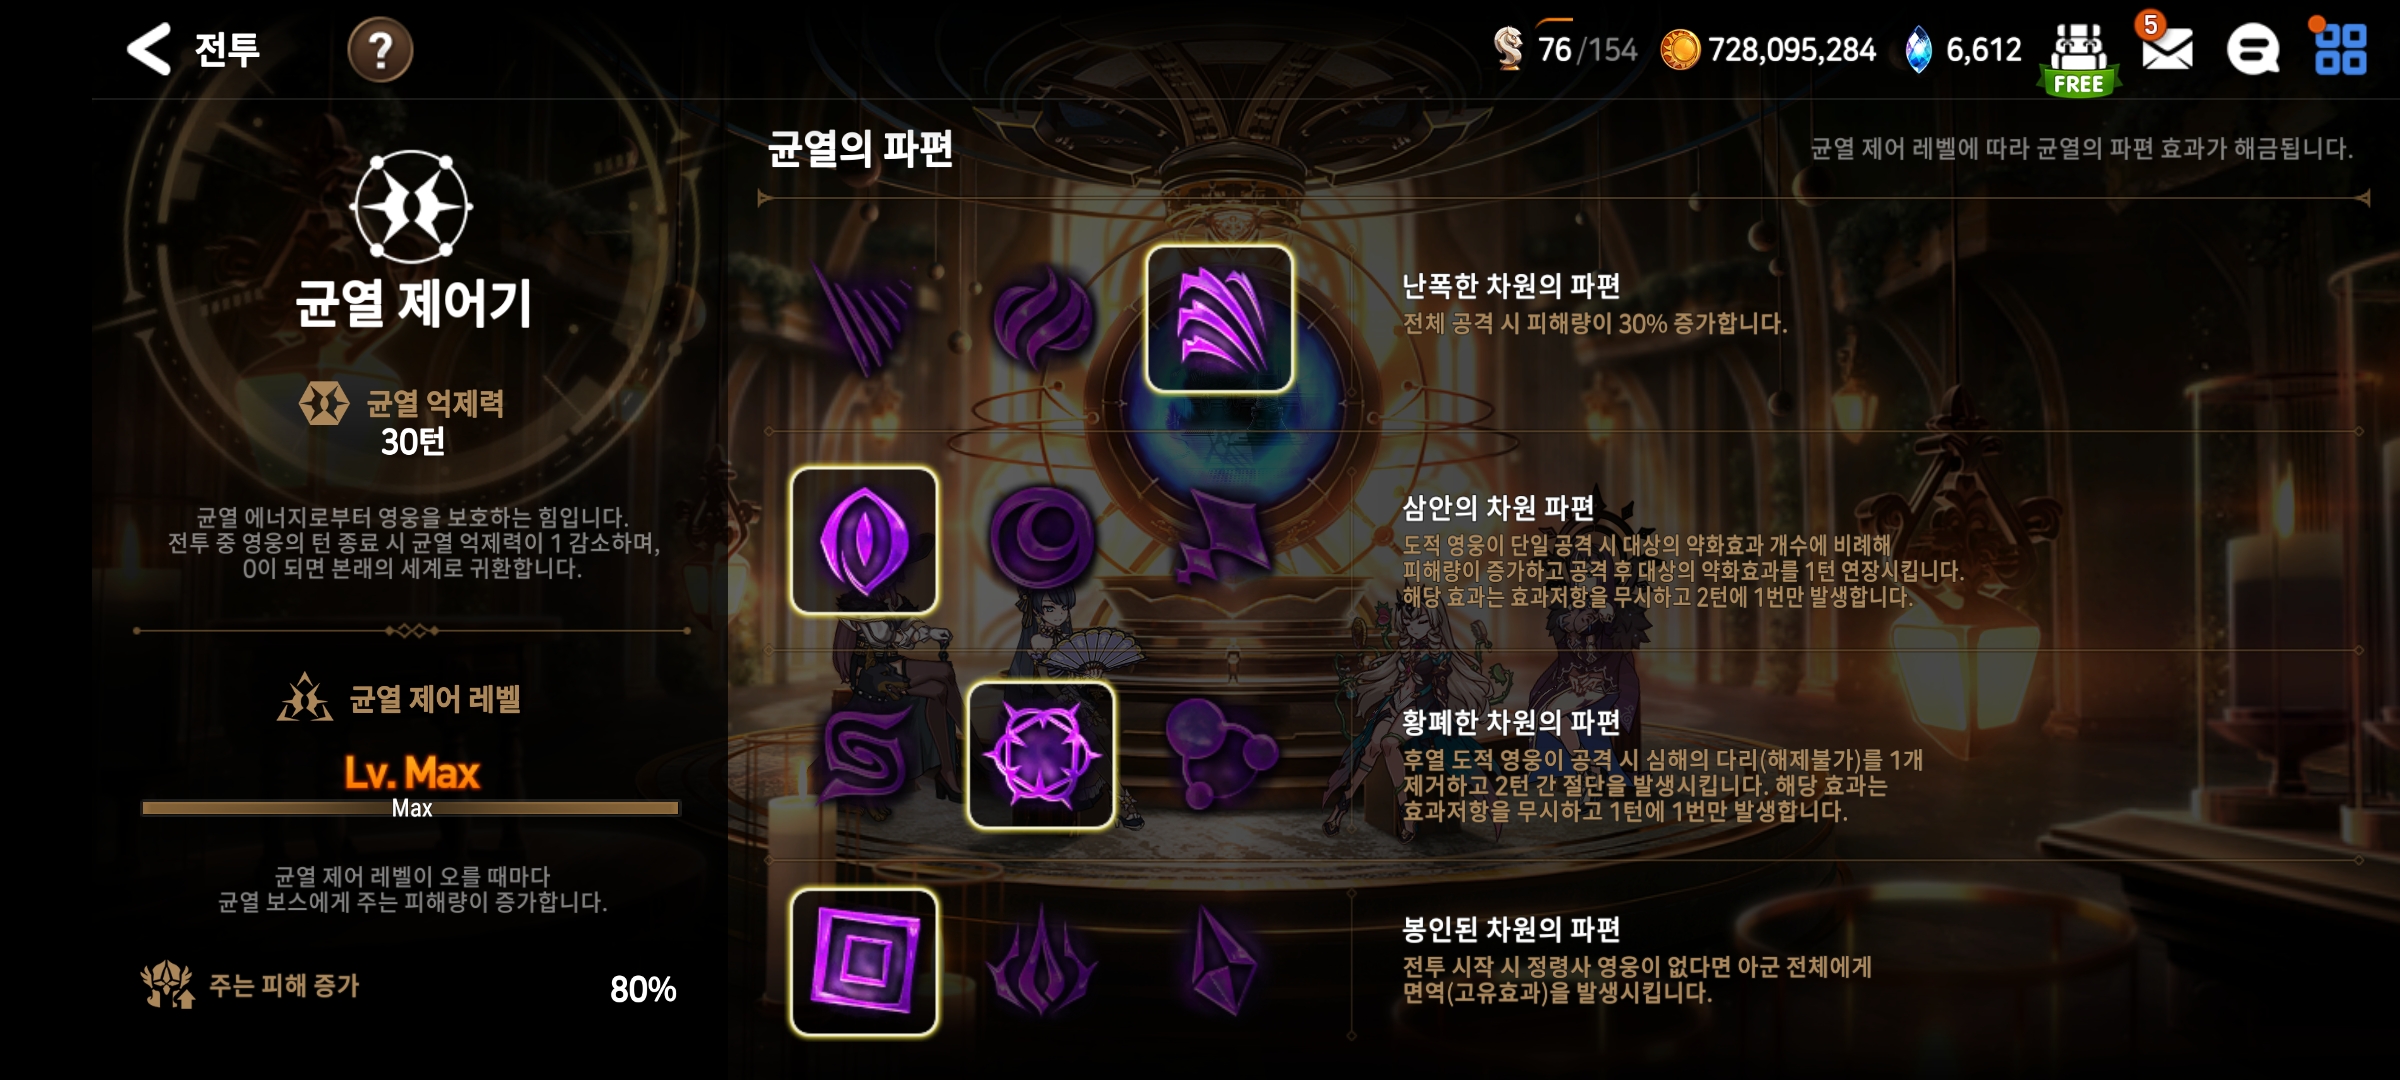Choose the crescent moon orb fragment
The height and width of the screenshot is (1080, 2400).
pos(1041,540)
